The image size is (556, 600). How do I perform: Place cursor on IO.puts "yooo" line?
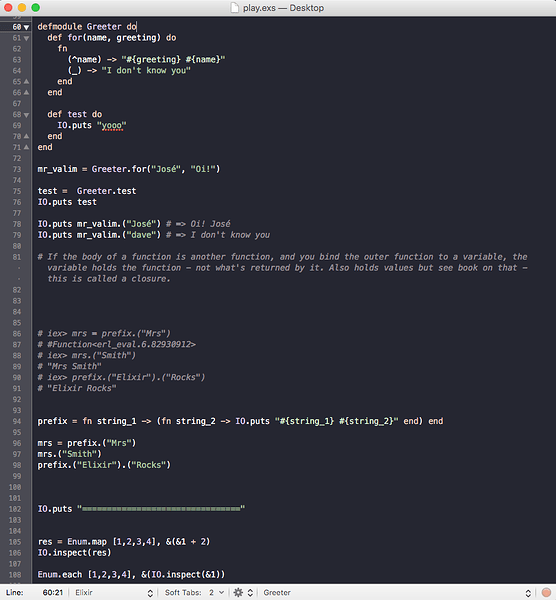pyautogui.click(x=92, y=126)
